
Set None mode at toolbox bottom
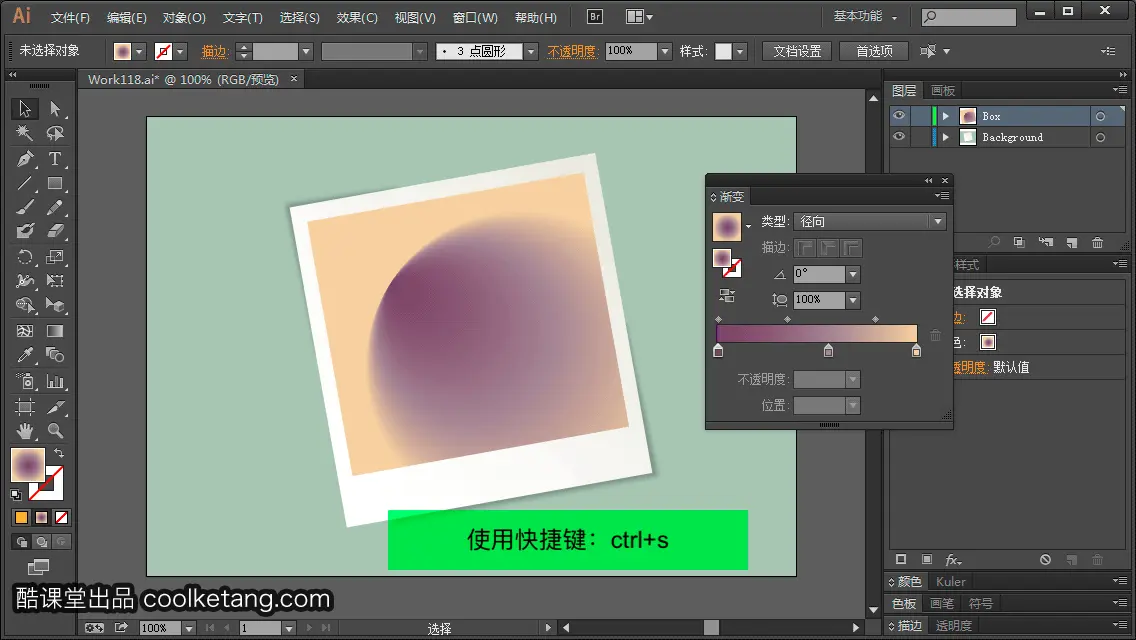click(62, 518)
